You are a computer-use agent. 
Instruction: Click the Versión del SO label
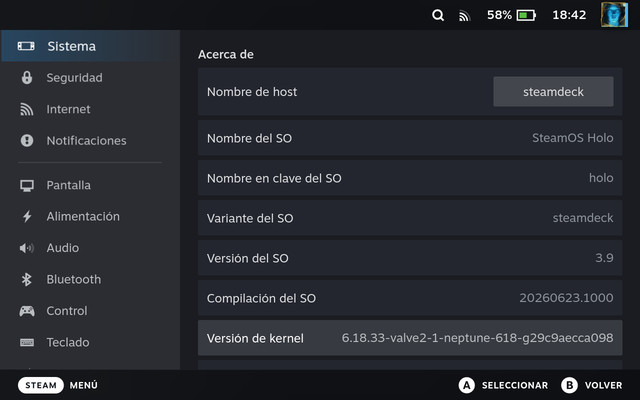click(x=247, y=258)
